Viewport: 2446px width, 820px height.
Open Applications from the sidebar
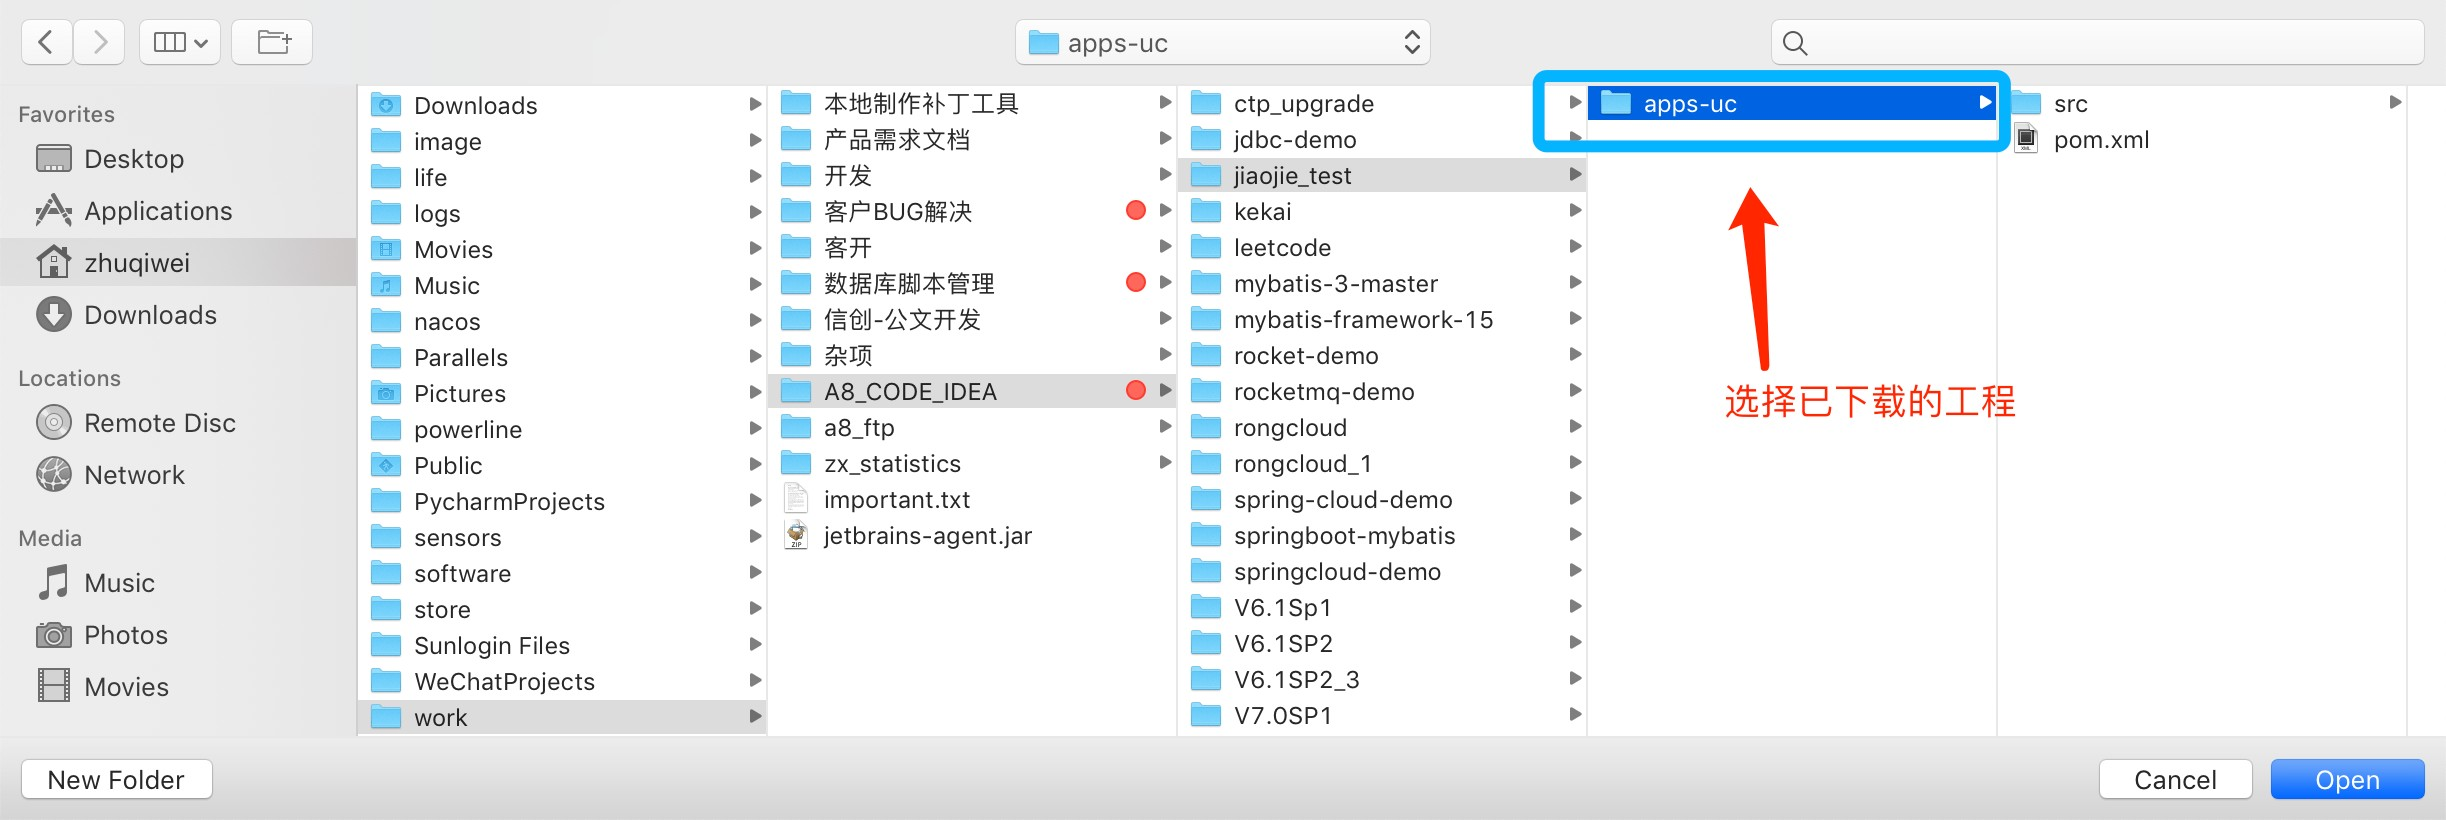158,211
